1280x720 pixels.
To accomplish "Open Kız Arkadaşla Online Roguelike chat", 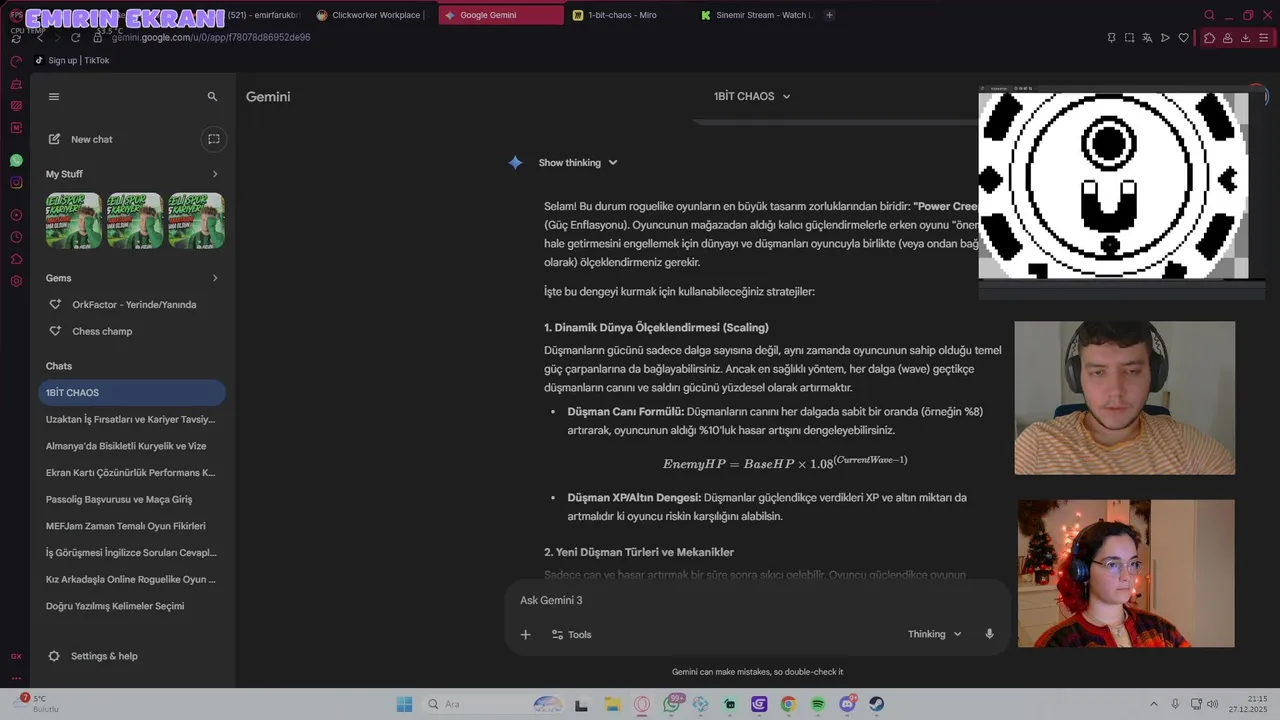I will point(132,579).
